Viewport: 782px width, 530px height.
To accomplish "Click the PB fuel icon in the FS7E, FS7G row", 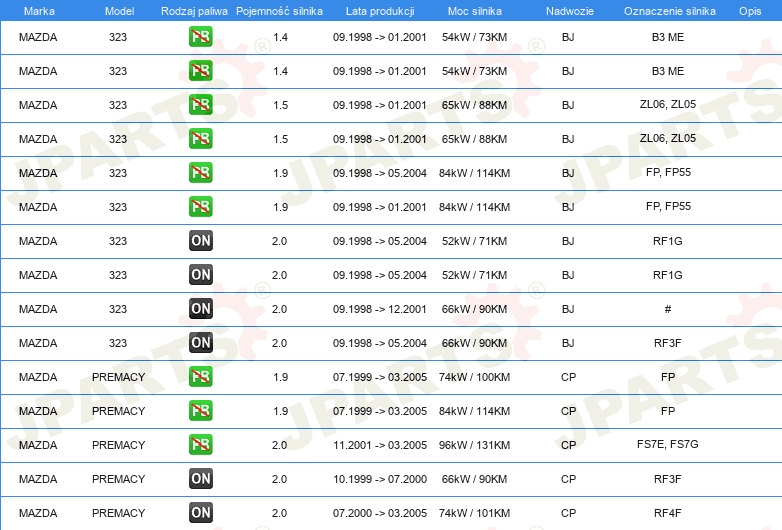I will click(201, 445).
